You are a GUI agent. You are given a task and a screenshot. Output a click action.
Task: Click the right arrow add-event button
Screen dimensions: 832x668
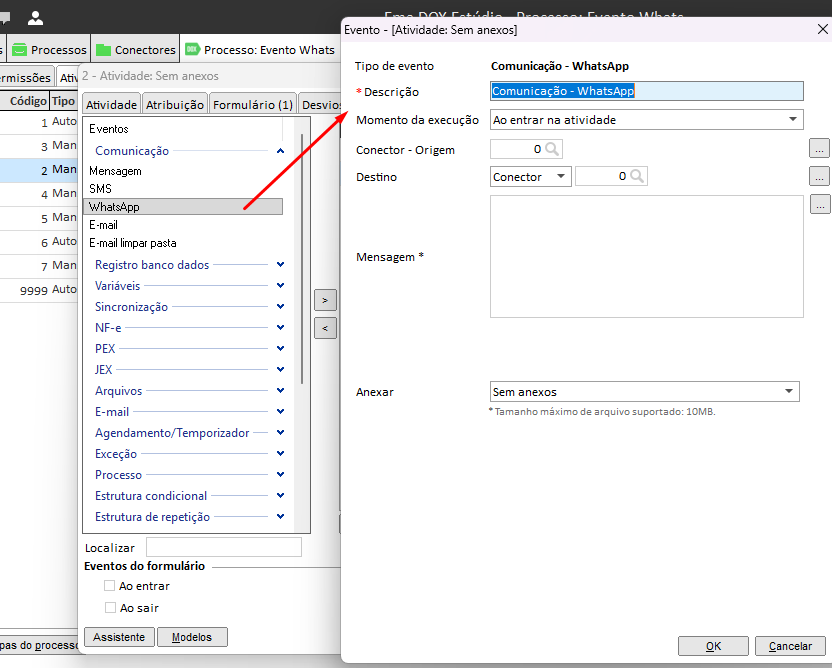pyautogui.click(x=325, y=300)
